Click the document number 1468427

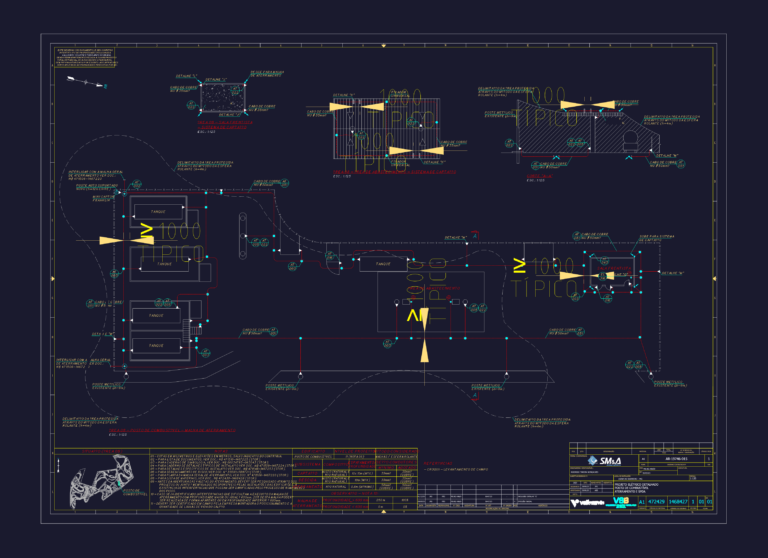pyautogui.click(x=677, y=502)
